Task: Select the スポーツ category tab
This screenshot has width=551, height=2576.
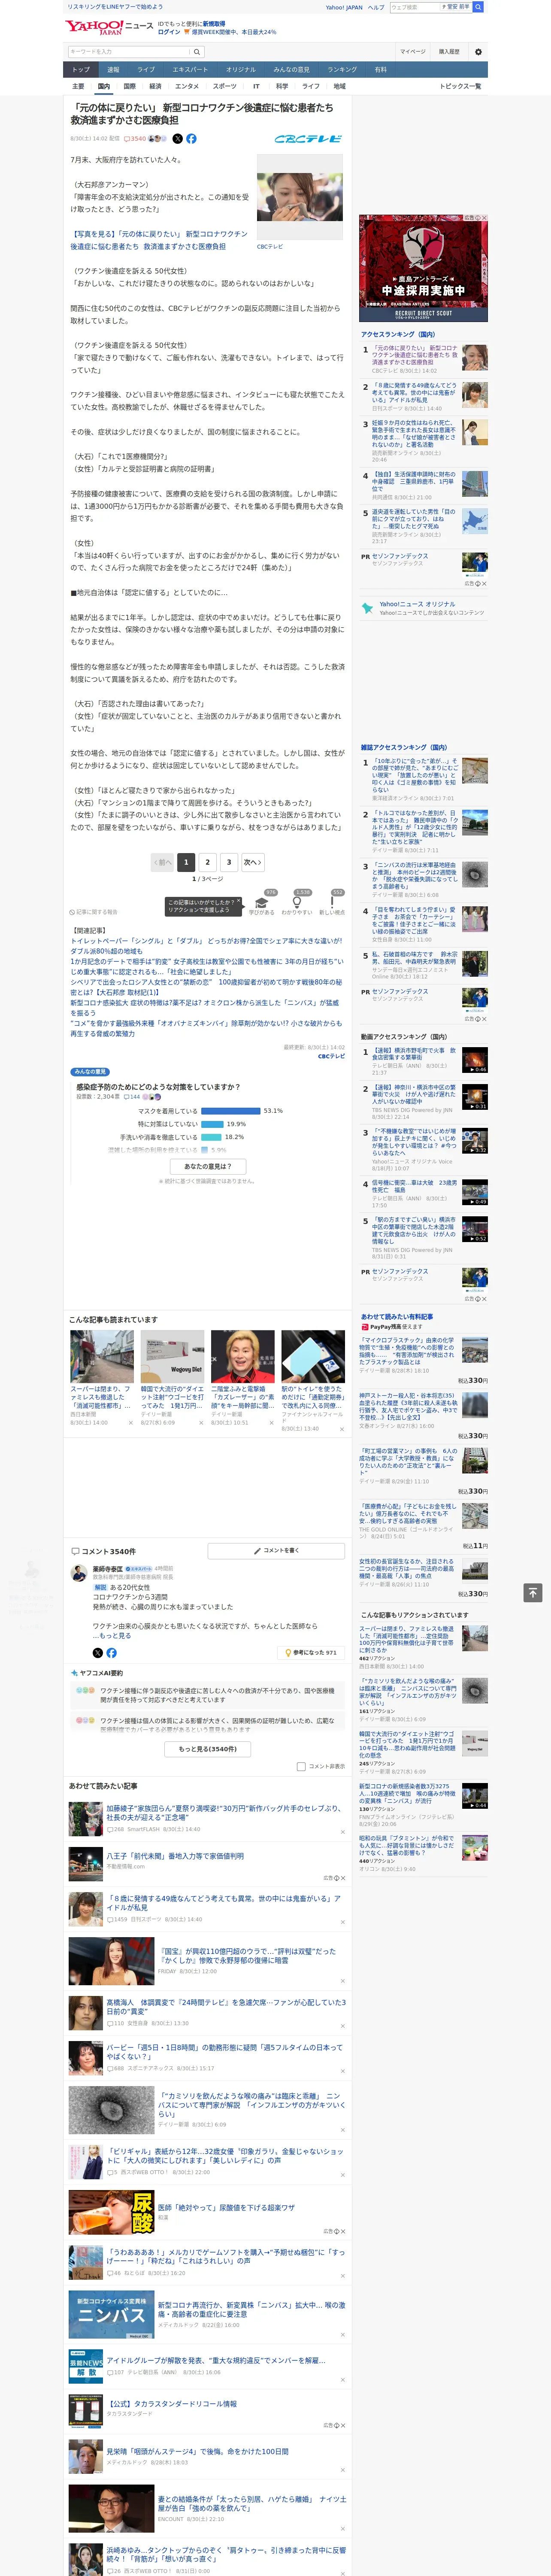Action: coord(225,86)
